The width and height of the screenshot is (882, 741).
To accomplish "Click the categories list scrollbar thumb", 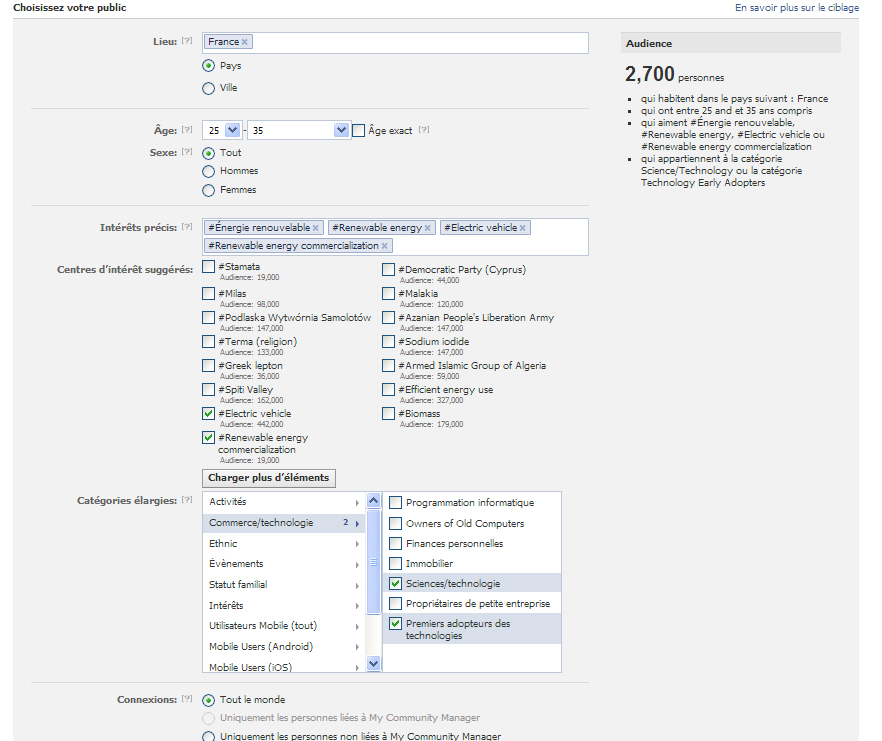I will coord(374,562).
